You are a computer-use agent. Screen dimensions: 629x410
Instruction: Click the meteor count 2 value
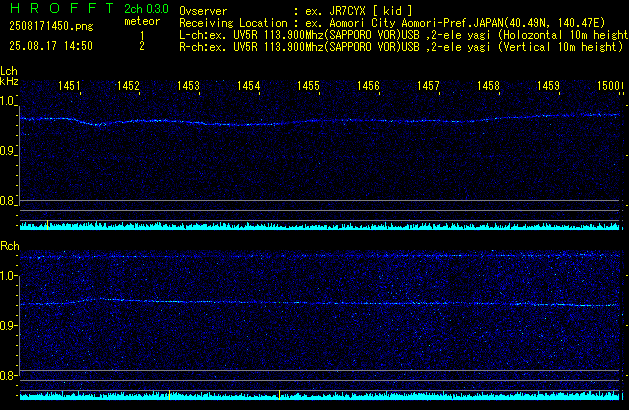click(x=142, y=46)
